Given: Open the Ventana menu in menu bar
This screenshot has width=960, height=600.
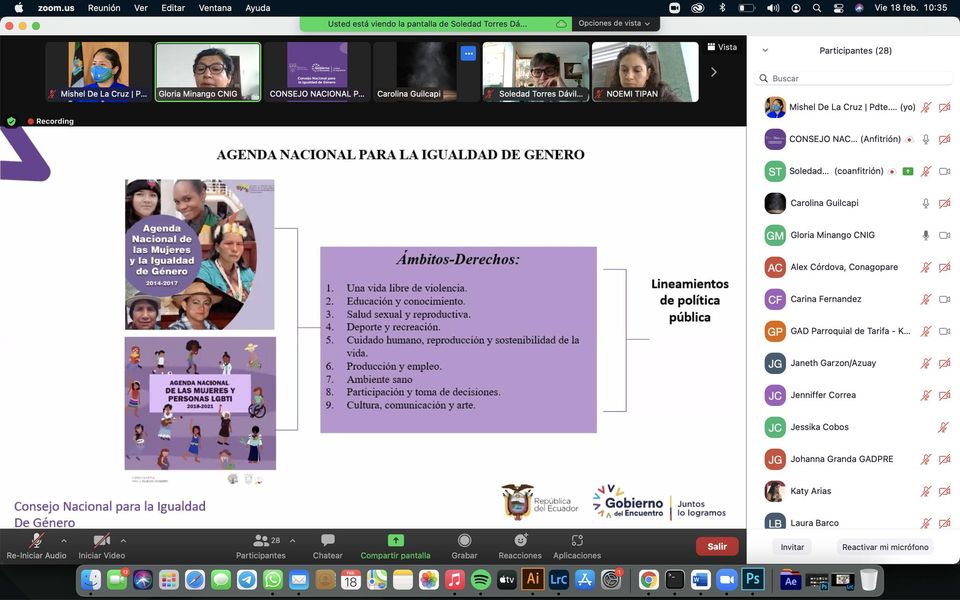Looking at the screenshot, I should pos(215,8).
